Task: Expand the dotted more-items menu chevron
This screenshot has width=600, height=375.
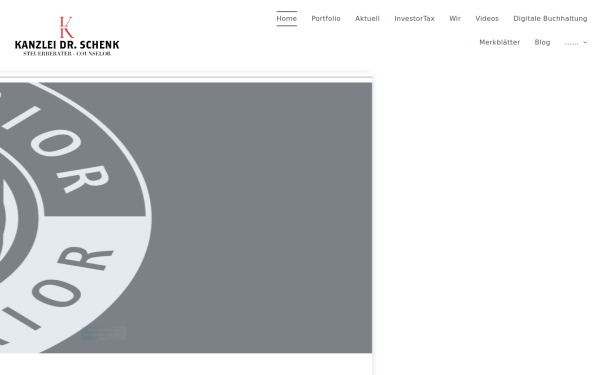Action: (x=585, y=42)
